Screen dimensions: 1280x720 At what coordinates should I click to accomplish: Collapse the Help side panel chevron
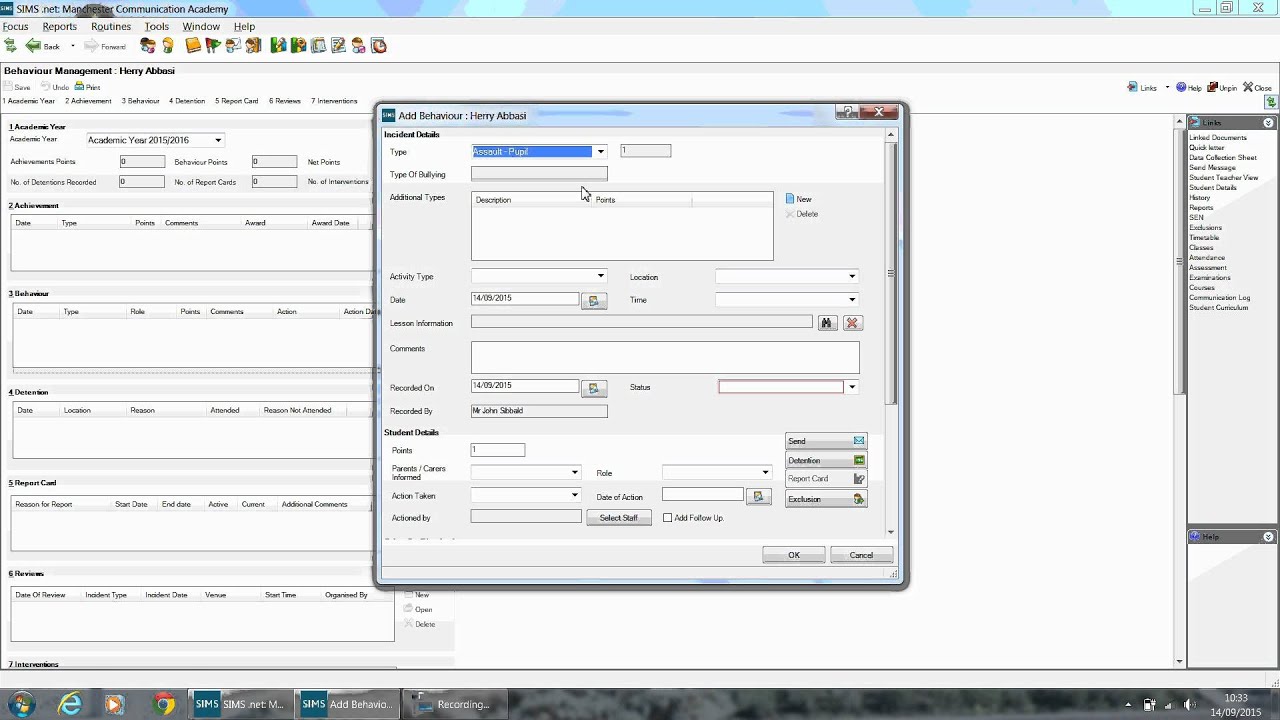tap(1268, 537)
